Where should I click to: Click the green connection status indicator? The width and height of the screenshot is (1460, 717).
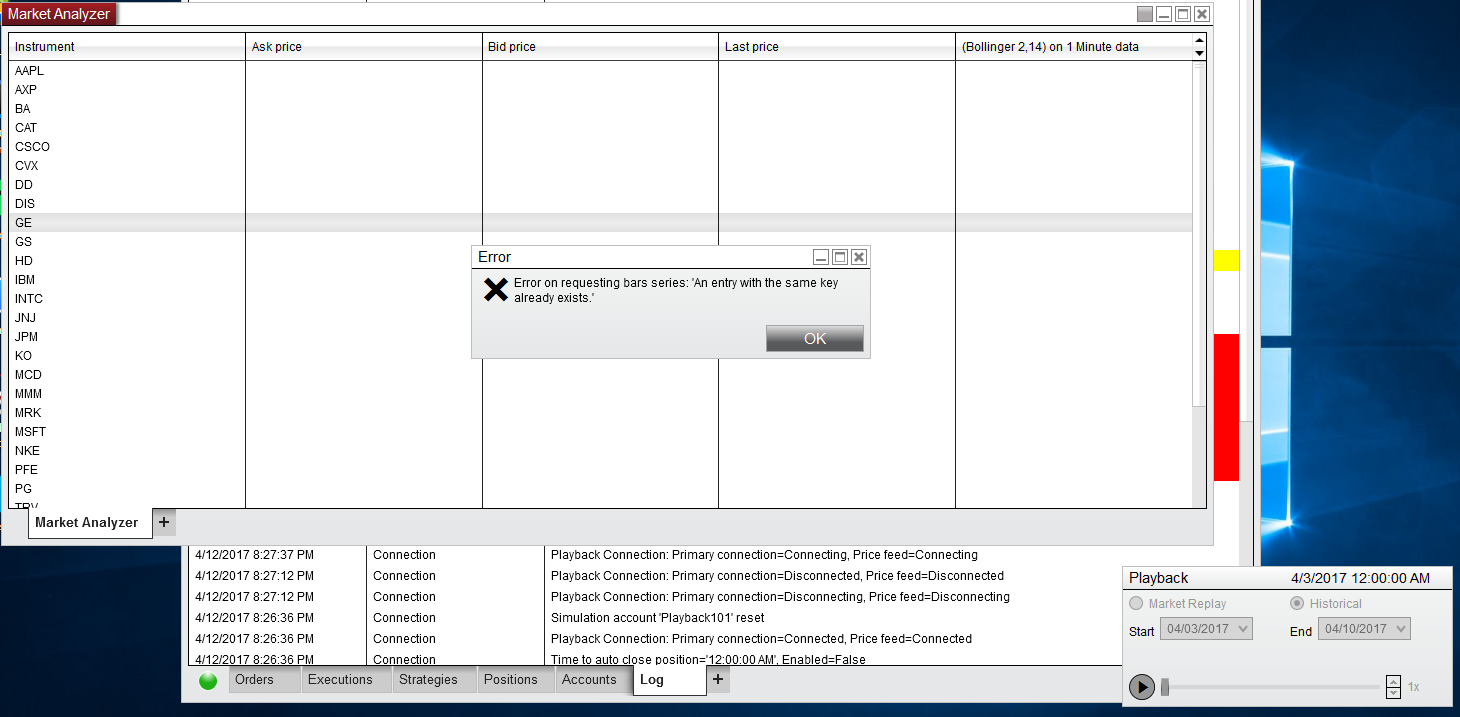[208, 681]
